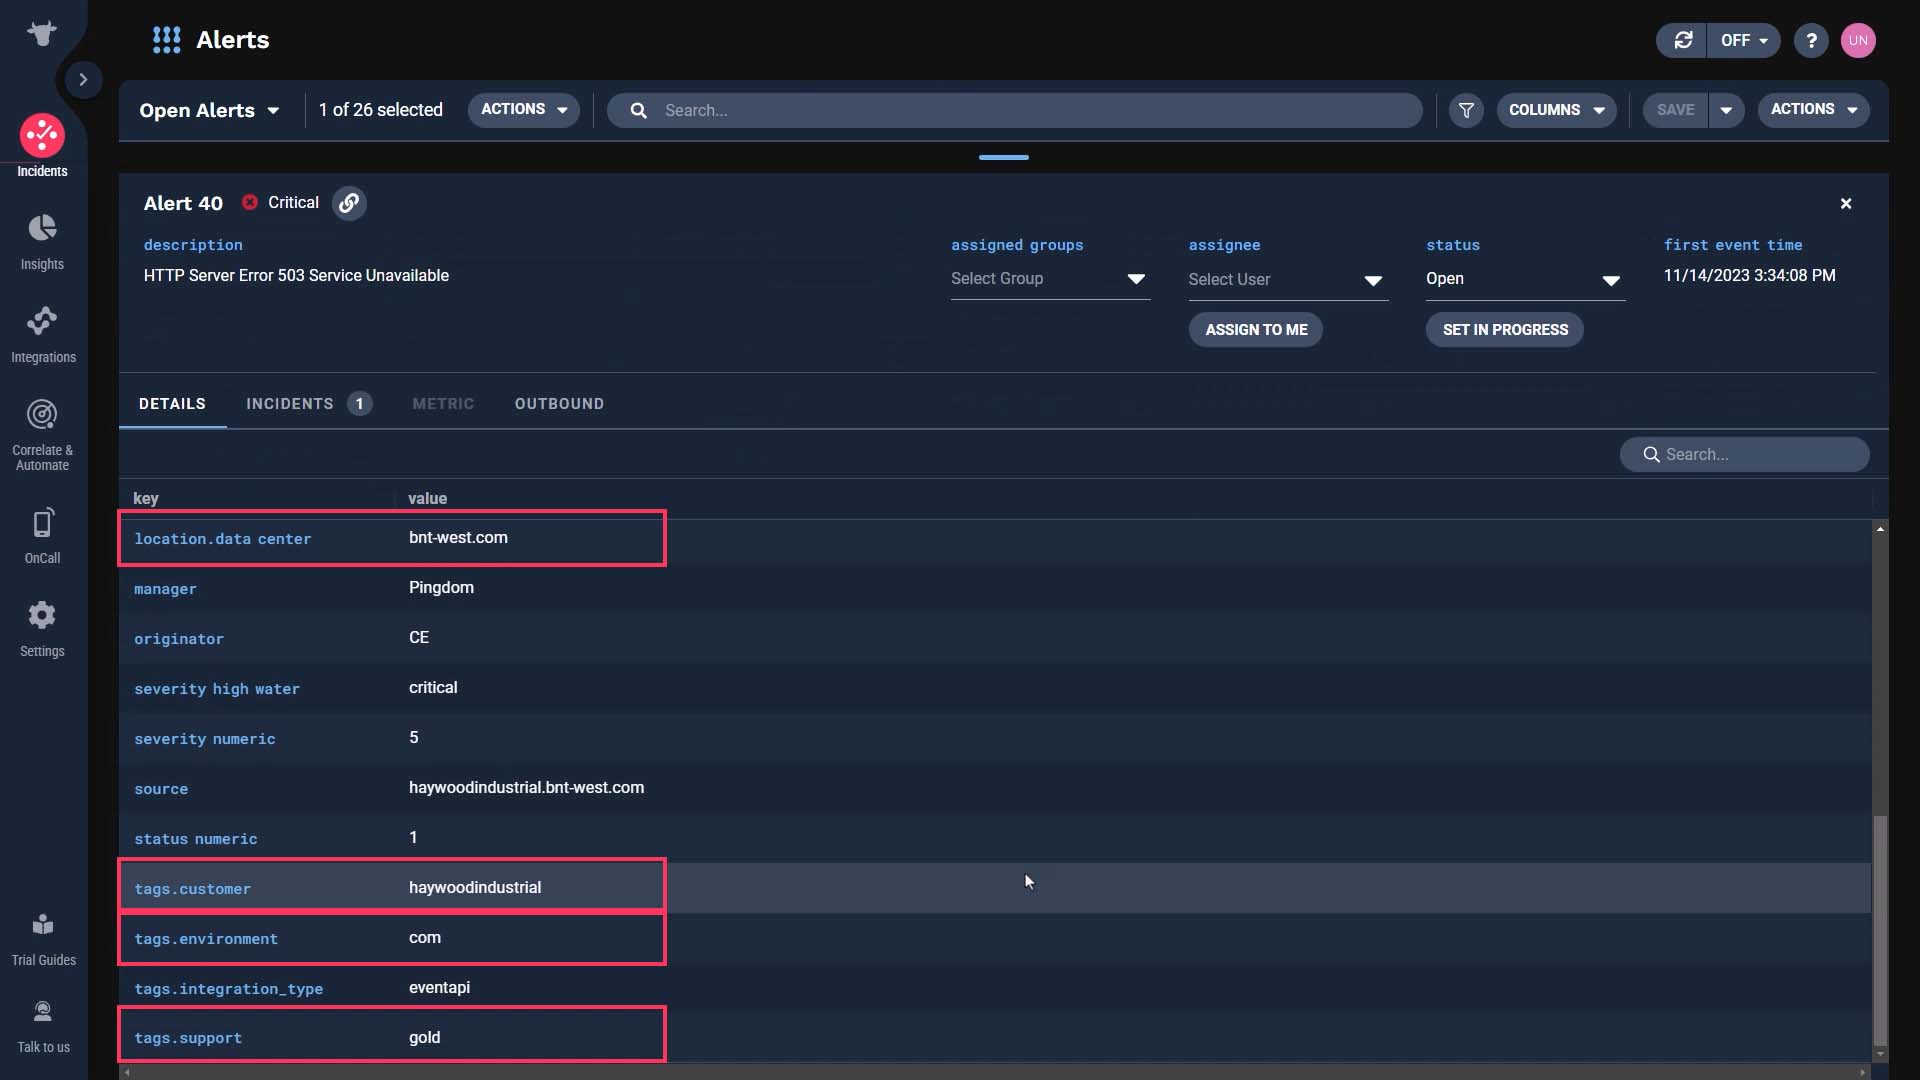Select the originator key
The image size is (1920, 1080).
179,639
